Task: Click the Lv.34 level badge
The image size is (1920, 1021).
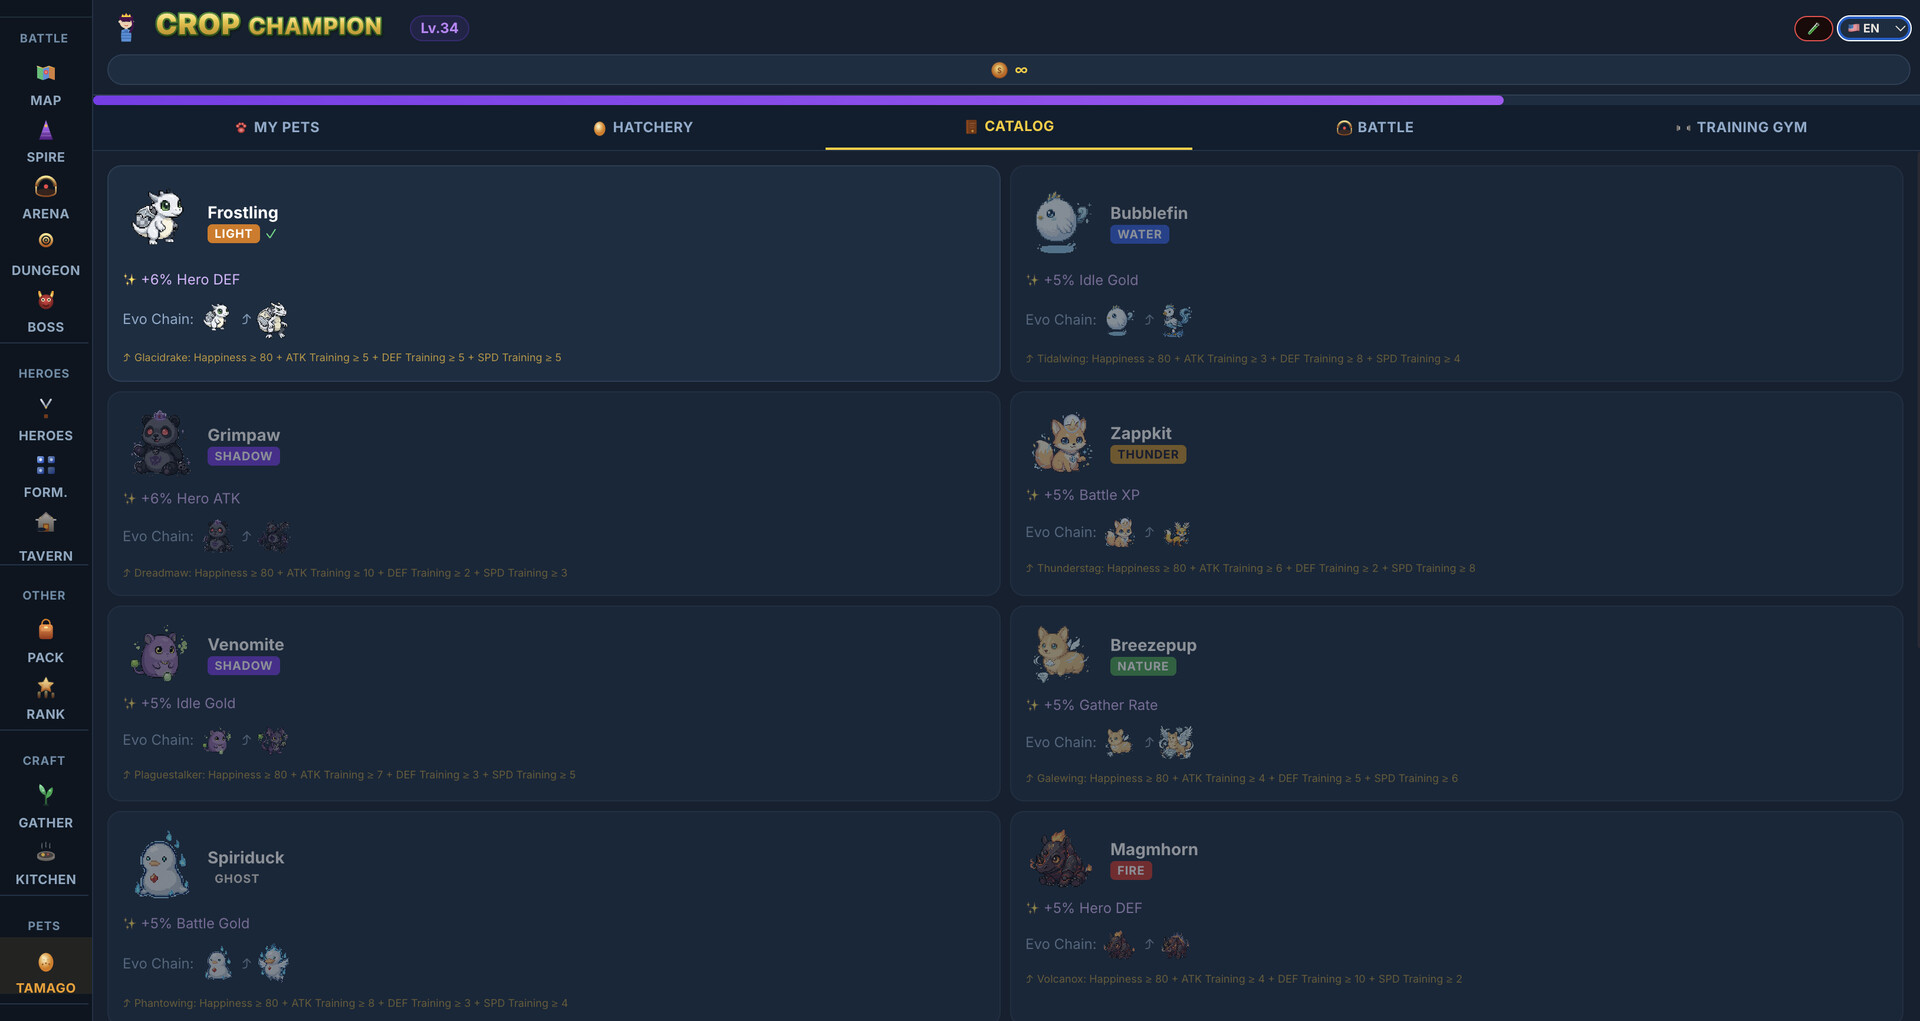Action: coord(439,28)
